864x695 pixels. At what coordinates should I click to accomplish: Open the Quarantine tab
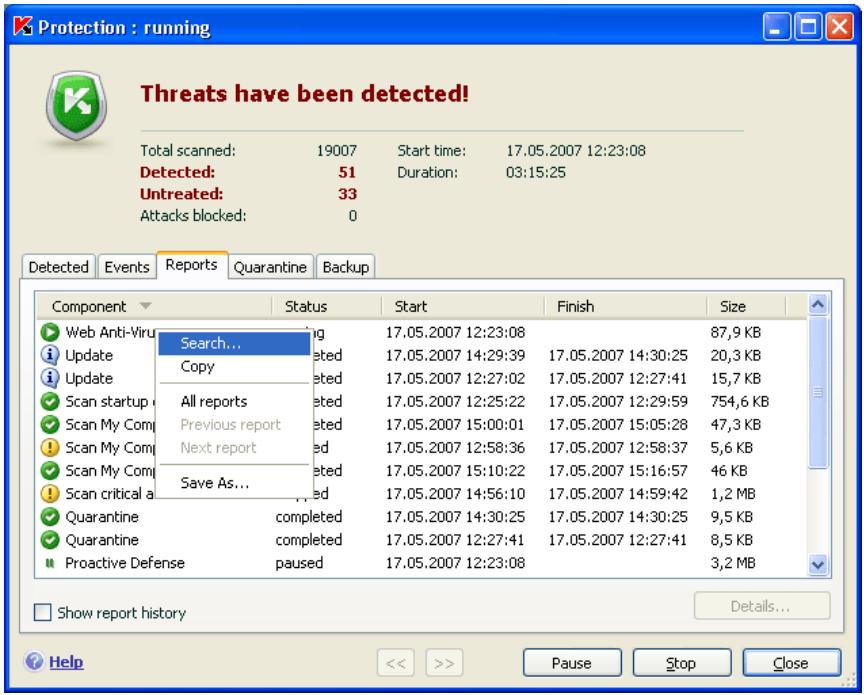click(x=273, y=266)
